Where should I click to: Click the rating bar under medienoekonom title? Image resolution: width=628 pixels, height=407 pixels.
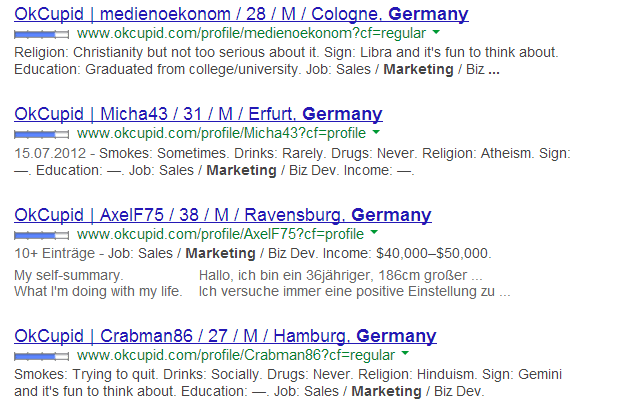(x=41, y=35)
